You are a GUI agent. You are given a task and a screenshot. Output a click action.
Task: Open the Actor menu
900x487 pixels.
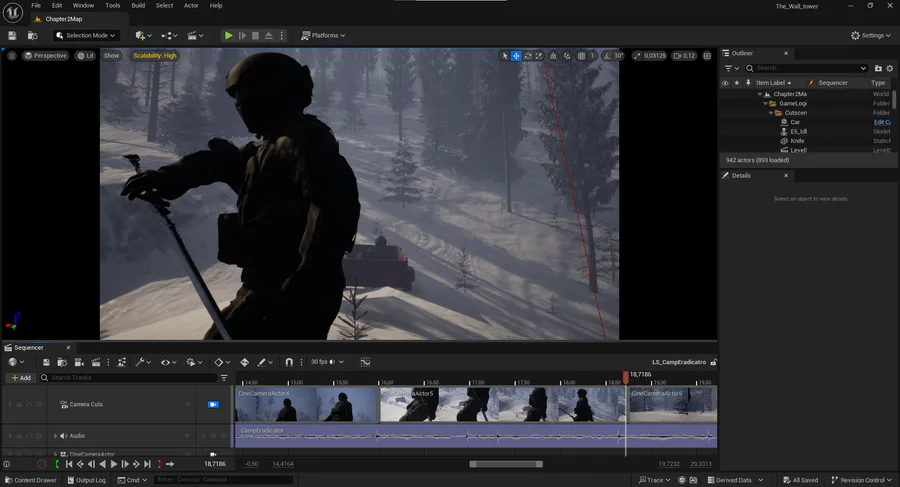click(x=191, y=5)
